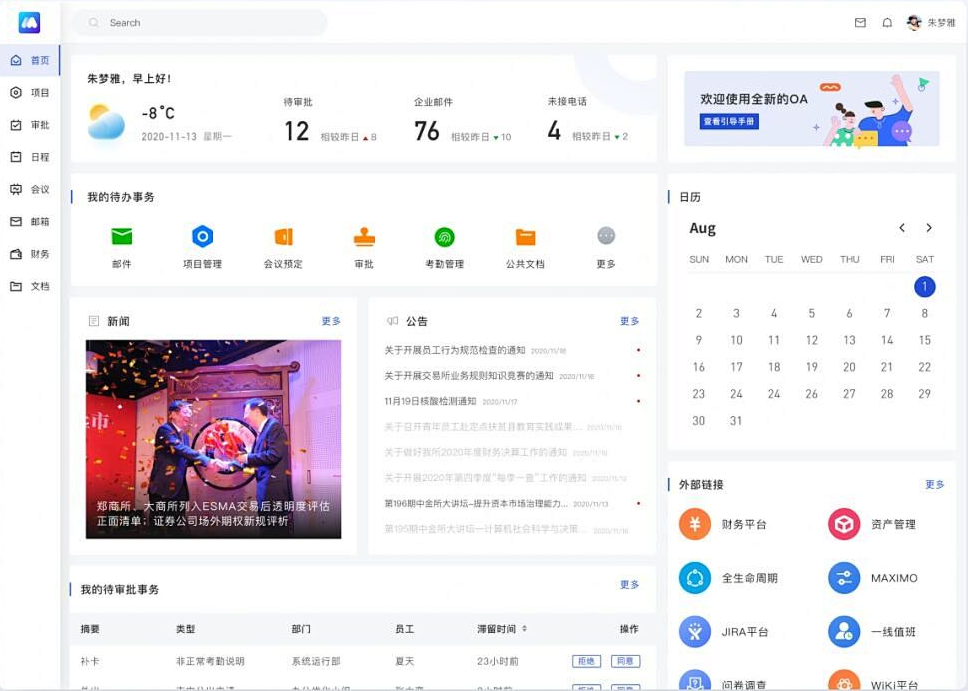The height and width of the screenshot is (691, 968).
Task: Click 拒绝 button for 补卡 row
Action: click(586, 661)
